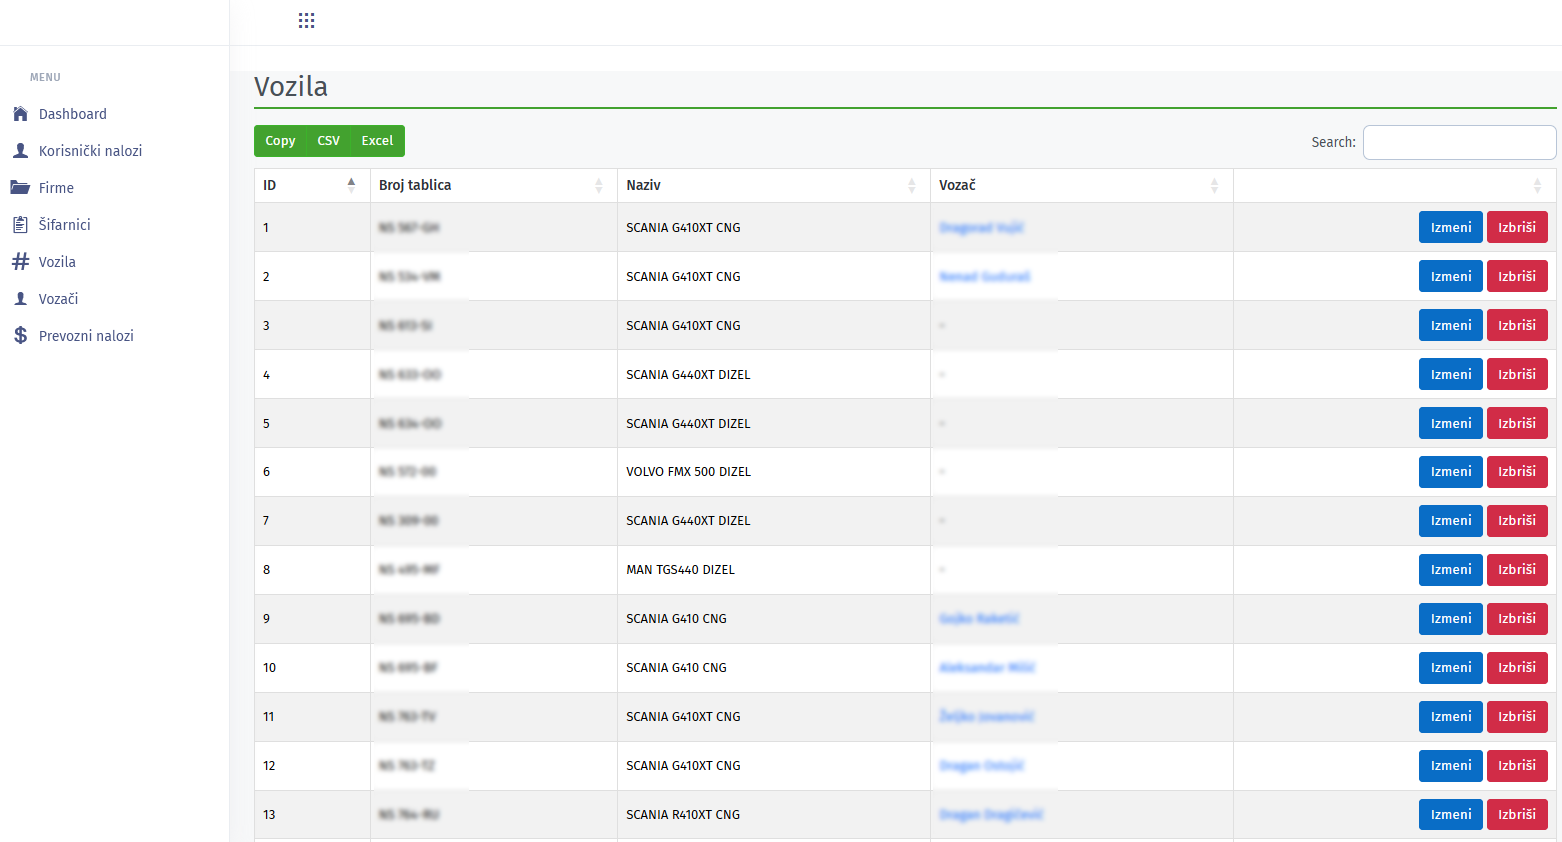Export table using the CSV button
This screenshot has width=1562, height=842.
pos(328,141)
